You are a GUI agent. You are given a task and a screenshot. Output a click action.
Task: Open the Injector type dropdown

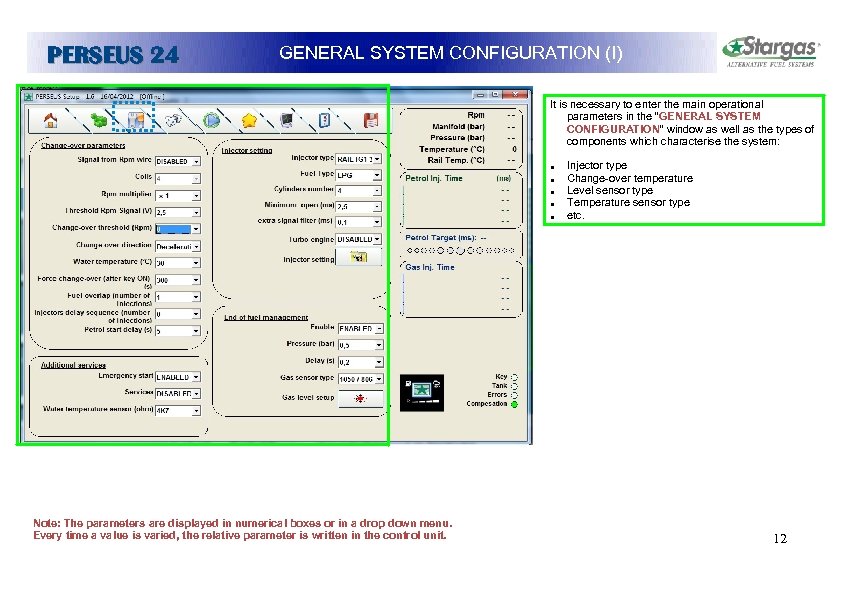377,159
